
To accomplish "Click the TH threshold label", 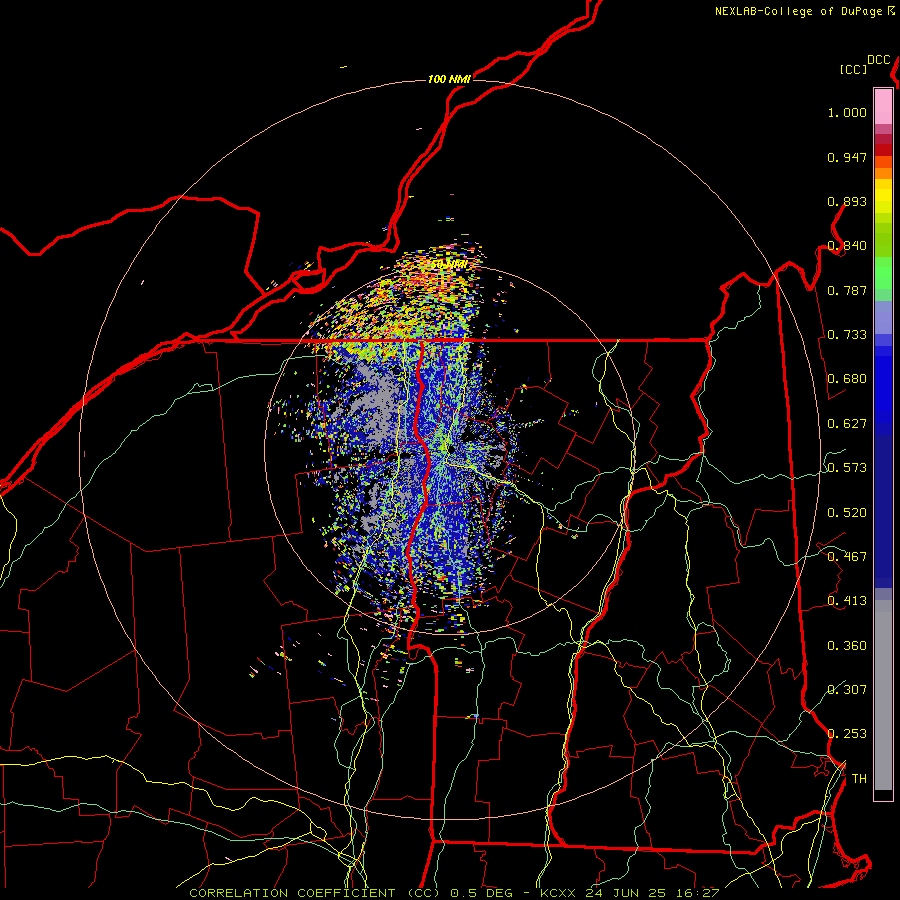I will click(x=859, y=778).
